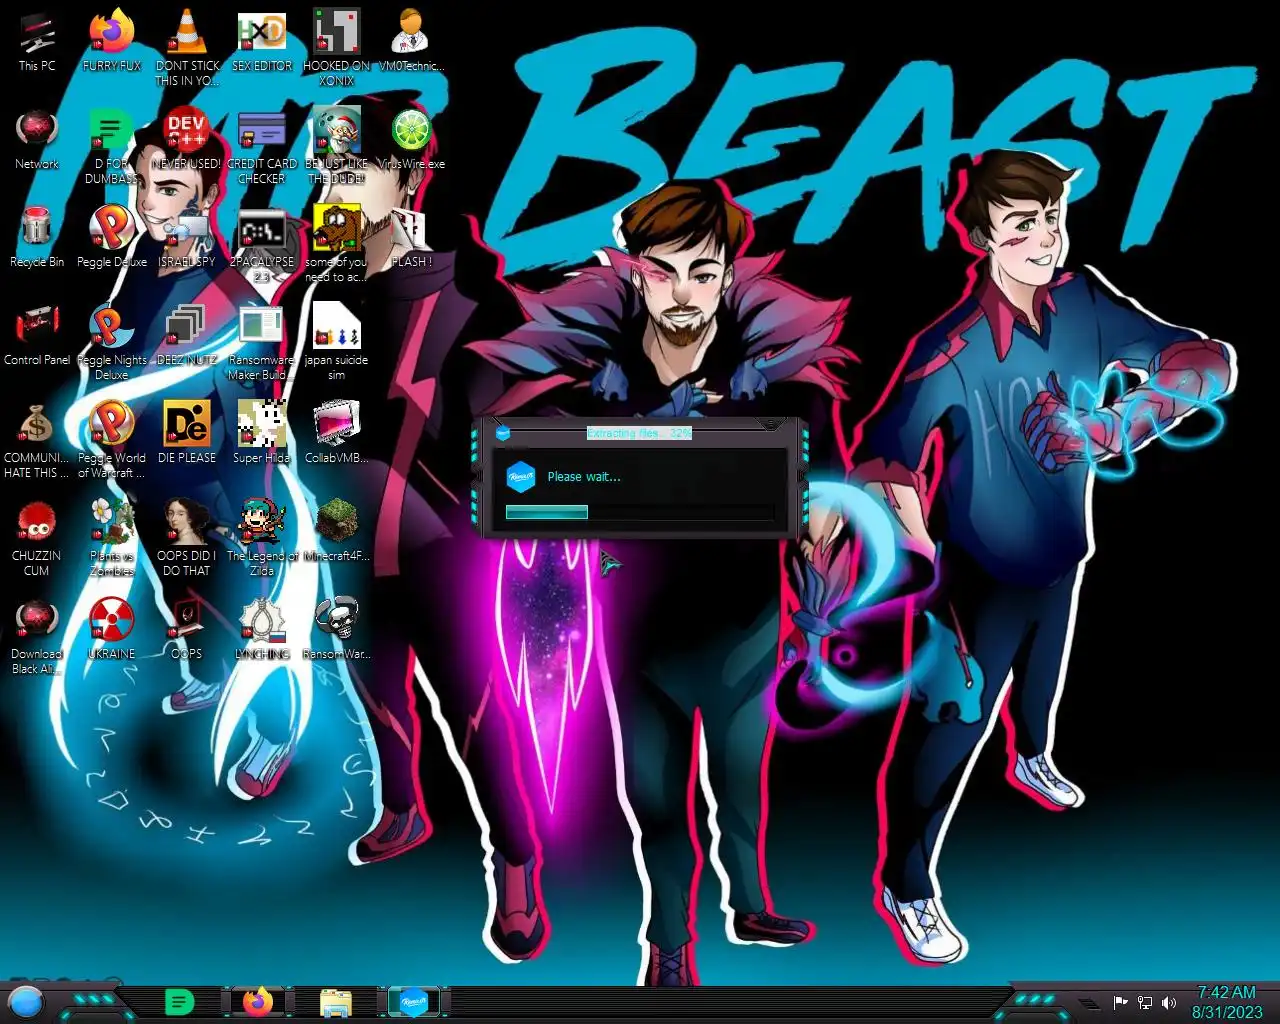Open the Control Panel desktop icon
The height and width of the screenshot is (1024, 1280).
pyautogui.click(x=37, y=334)
